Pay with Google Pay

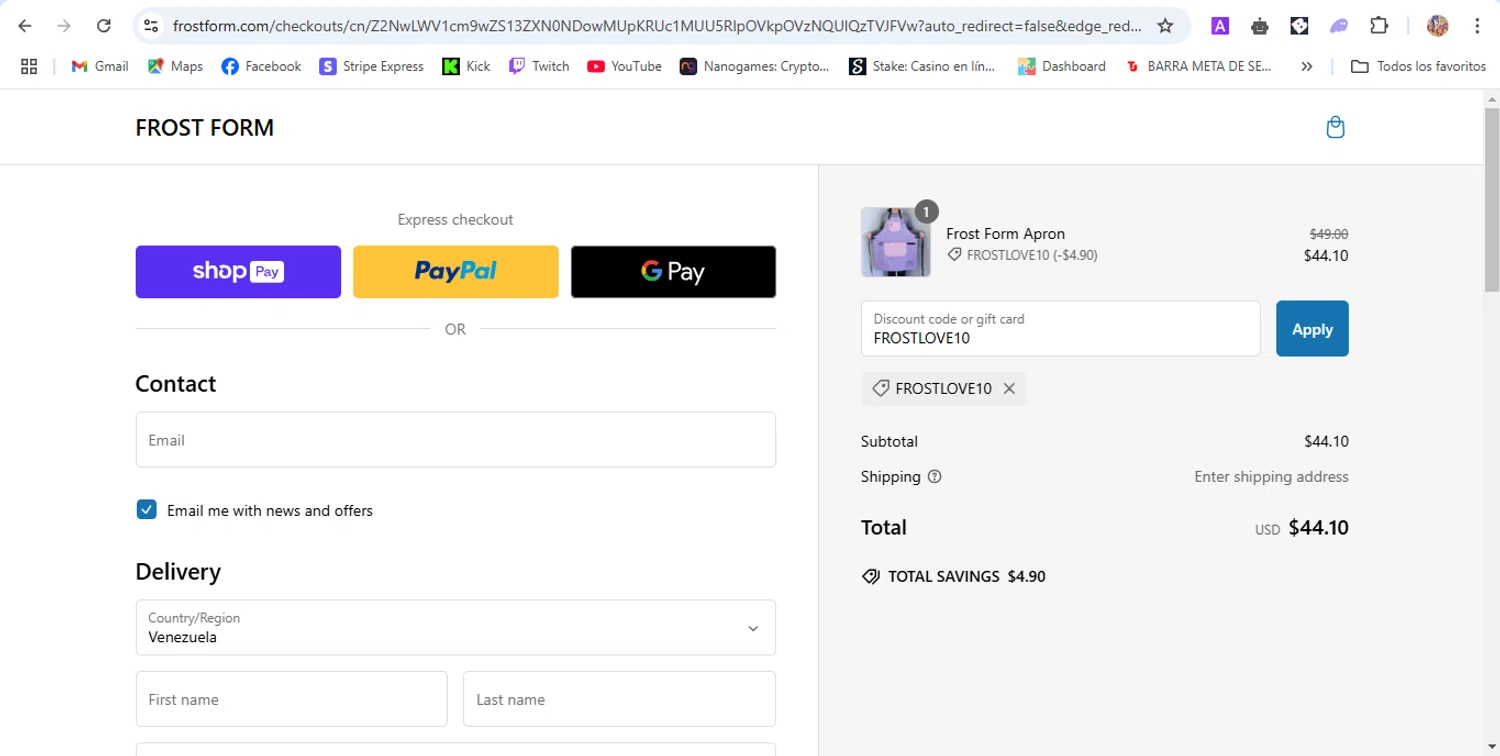coord(673,272)
